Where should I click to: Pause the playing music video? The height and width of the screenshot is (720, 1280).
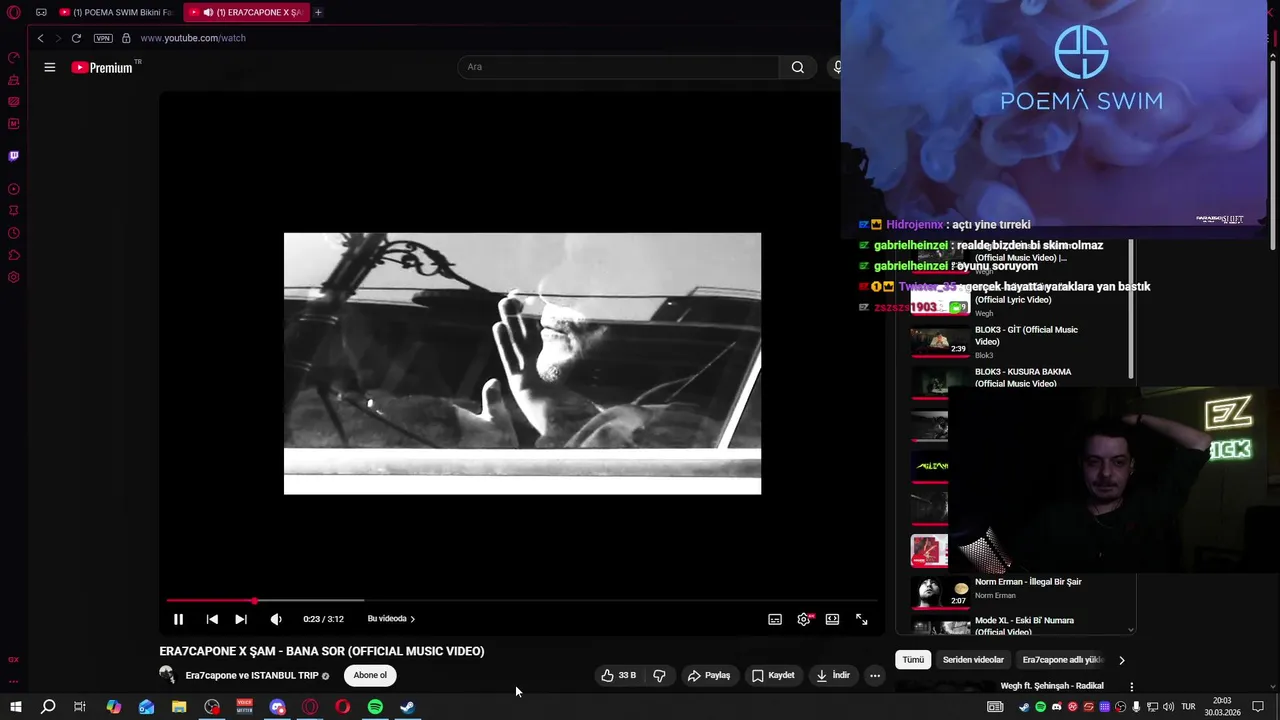click(x=178, y=619)
